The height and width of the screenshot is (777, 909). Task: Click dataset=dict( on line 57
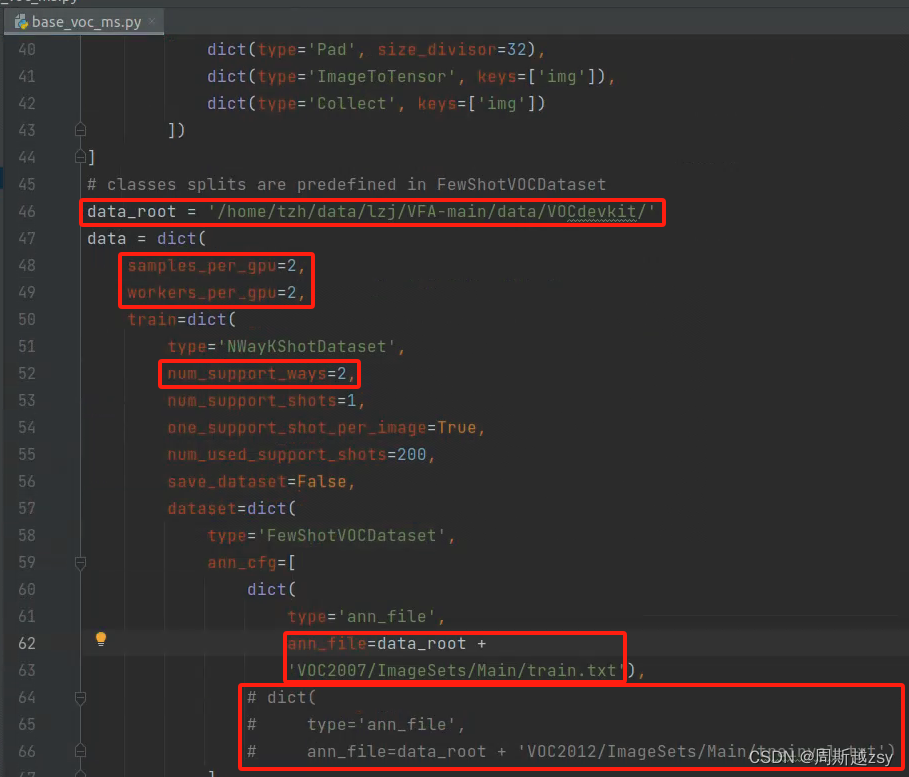click(x=232, y=509)
